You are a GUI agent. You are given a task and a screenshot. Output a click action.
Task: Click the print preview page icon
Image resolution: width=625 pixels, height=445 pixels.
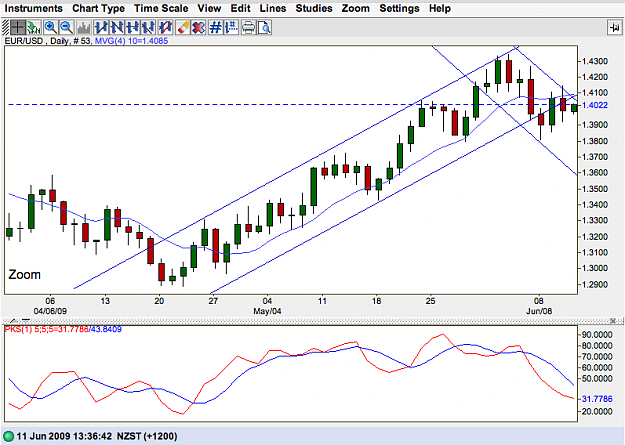tap(264, 28)
